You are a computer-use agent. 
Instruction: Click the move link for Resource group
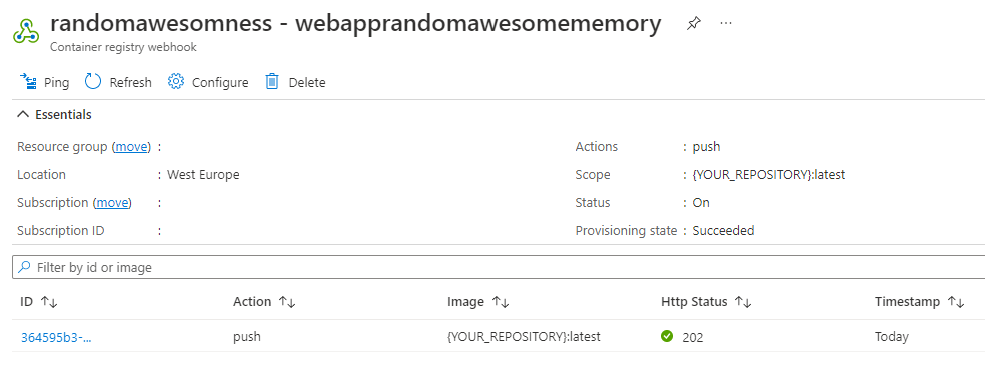(132, 147)
